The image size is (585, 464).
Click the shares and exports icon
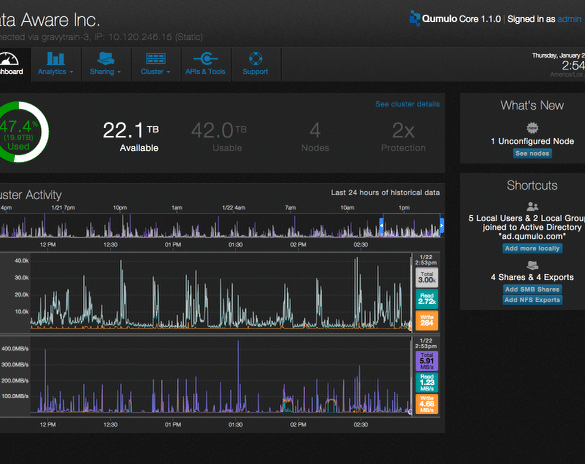pyautogui.click(x=532, y=265)
